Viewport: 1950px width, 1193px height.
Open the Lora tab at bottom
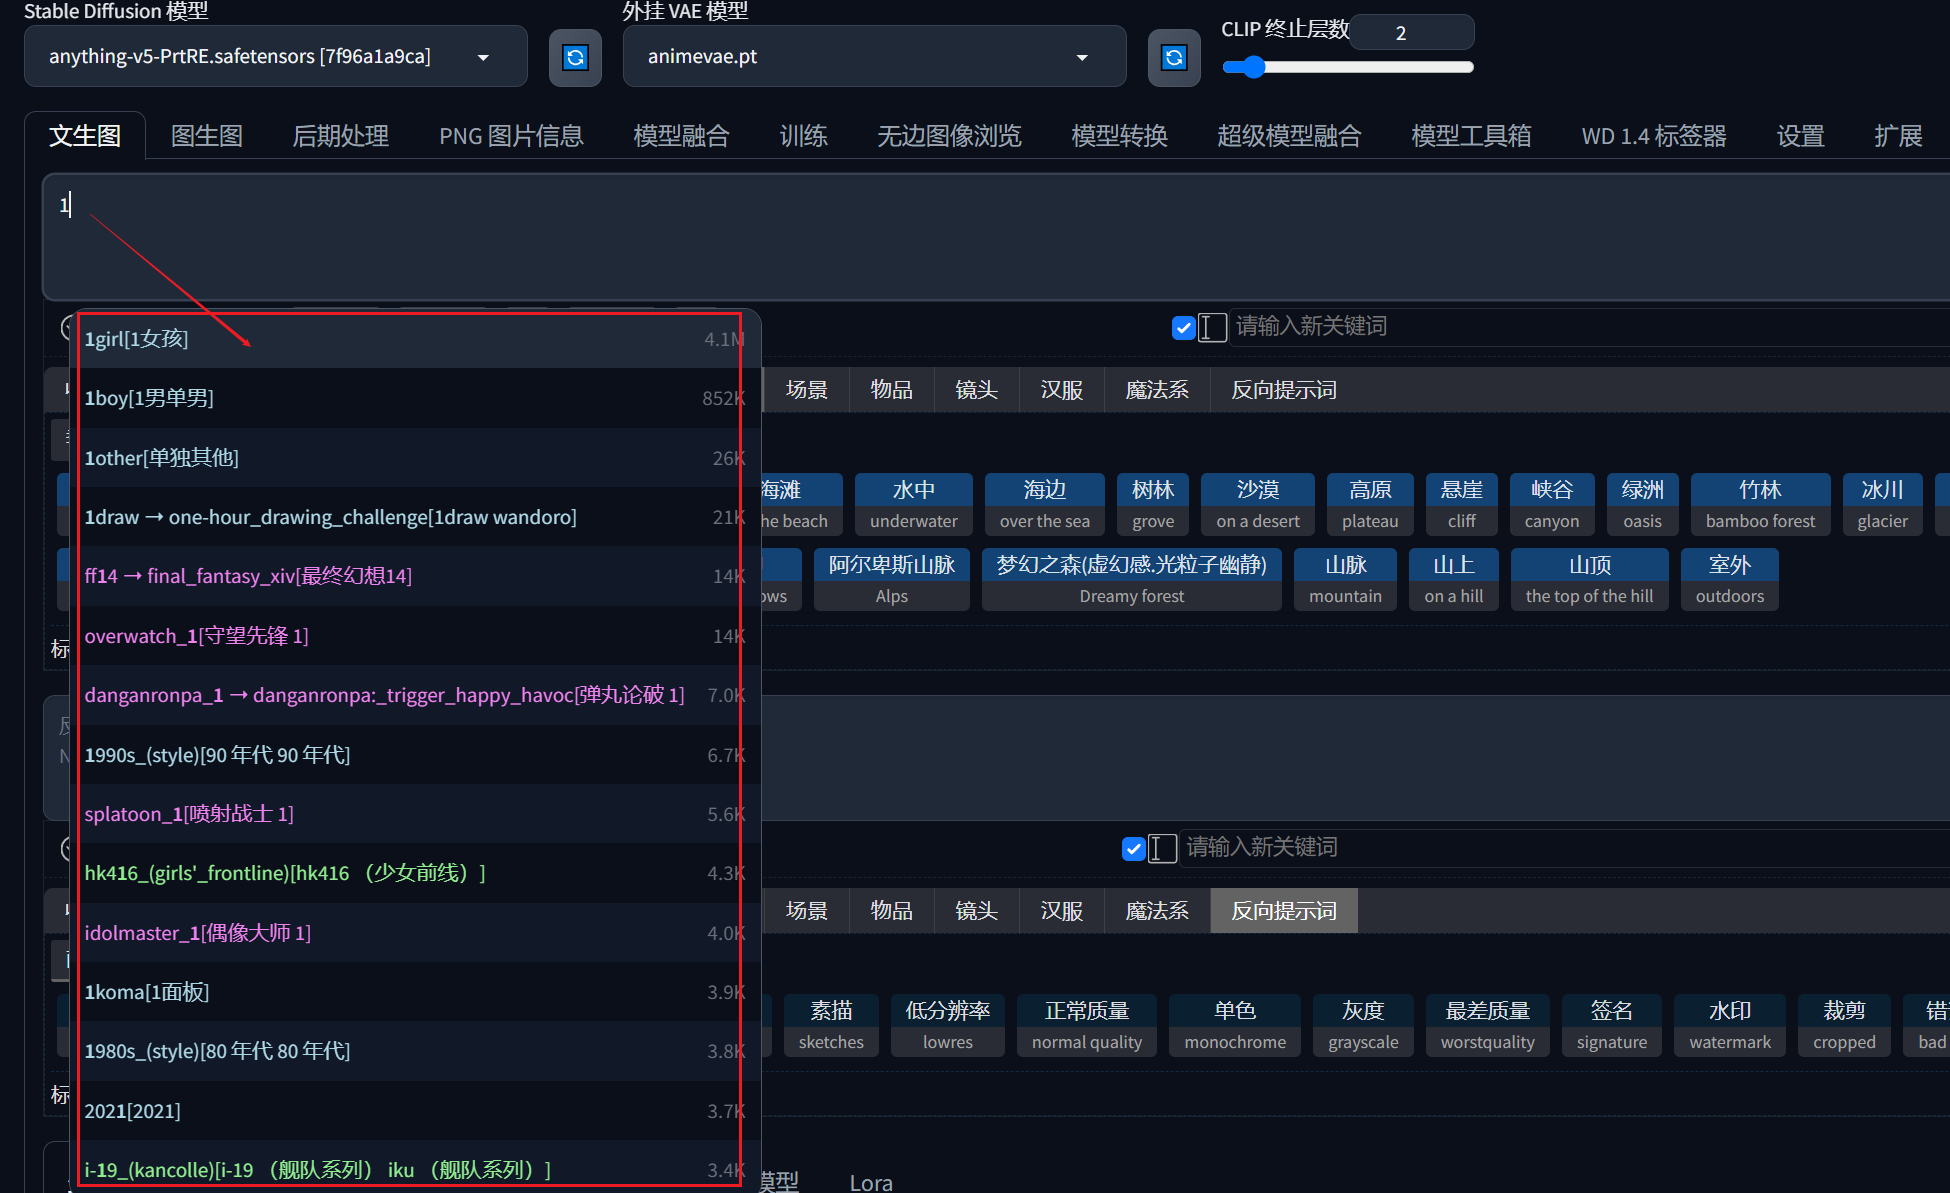click(x=871, y=1182)
